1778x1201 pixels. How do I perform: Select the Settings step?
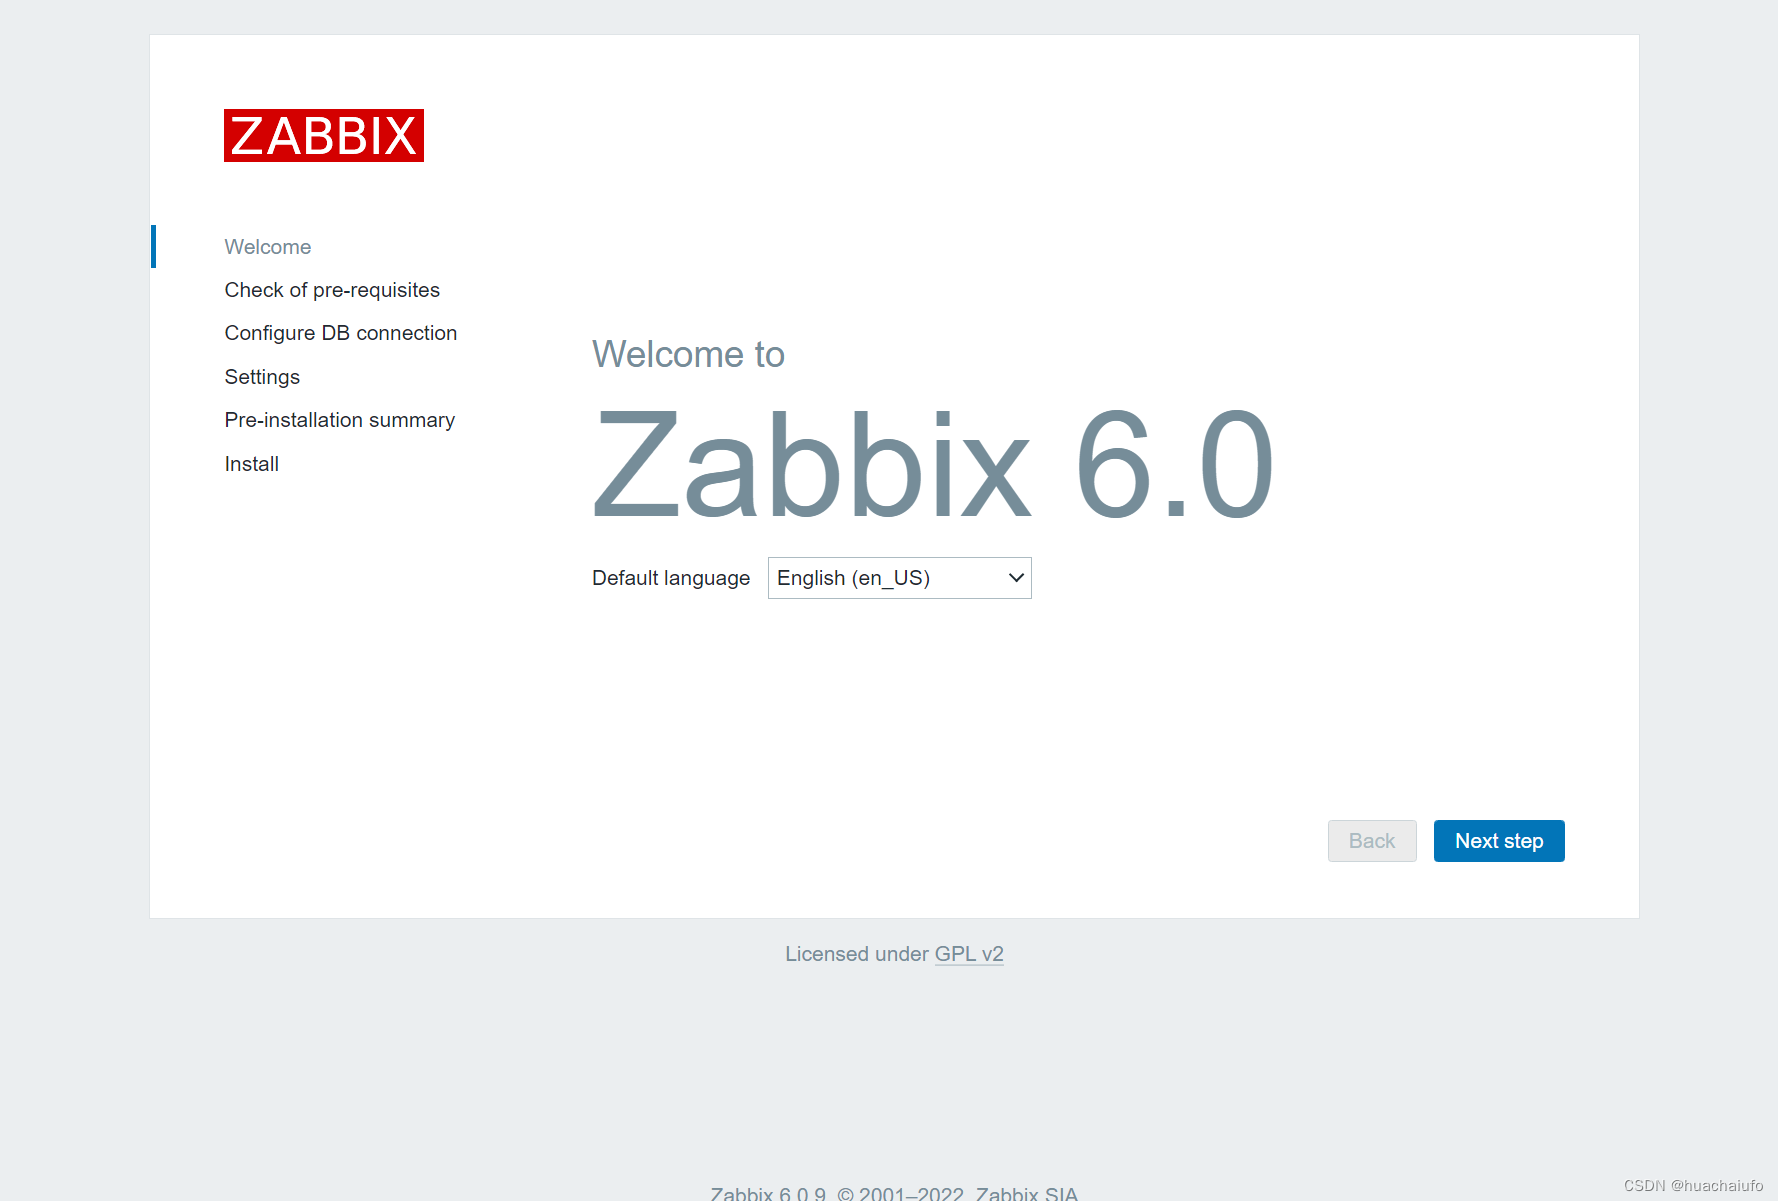tap(261, 376)
